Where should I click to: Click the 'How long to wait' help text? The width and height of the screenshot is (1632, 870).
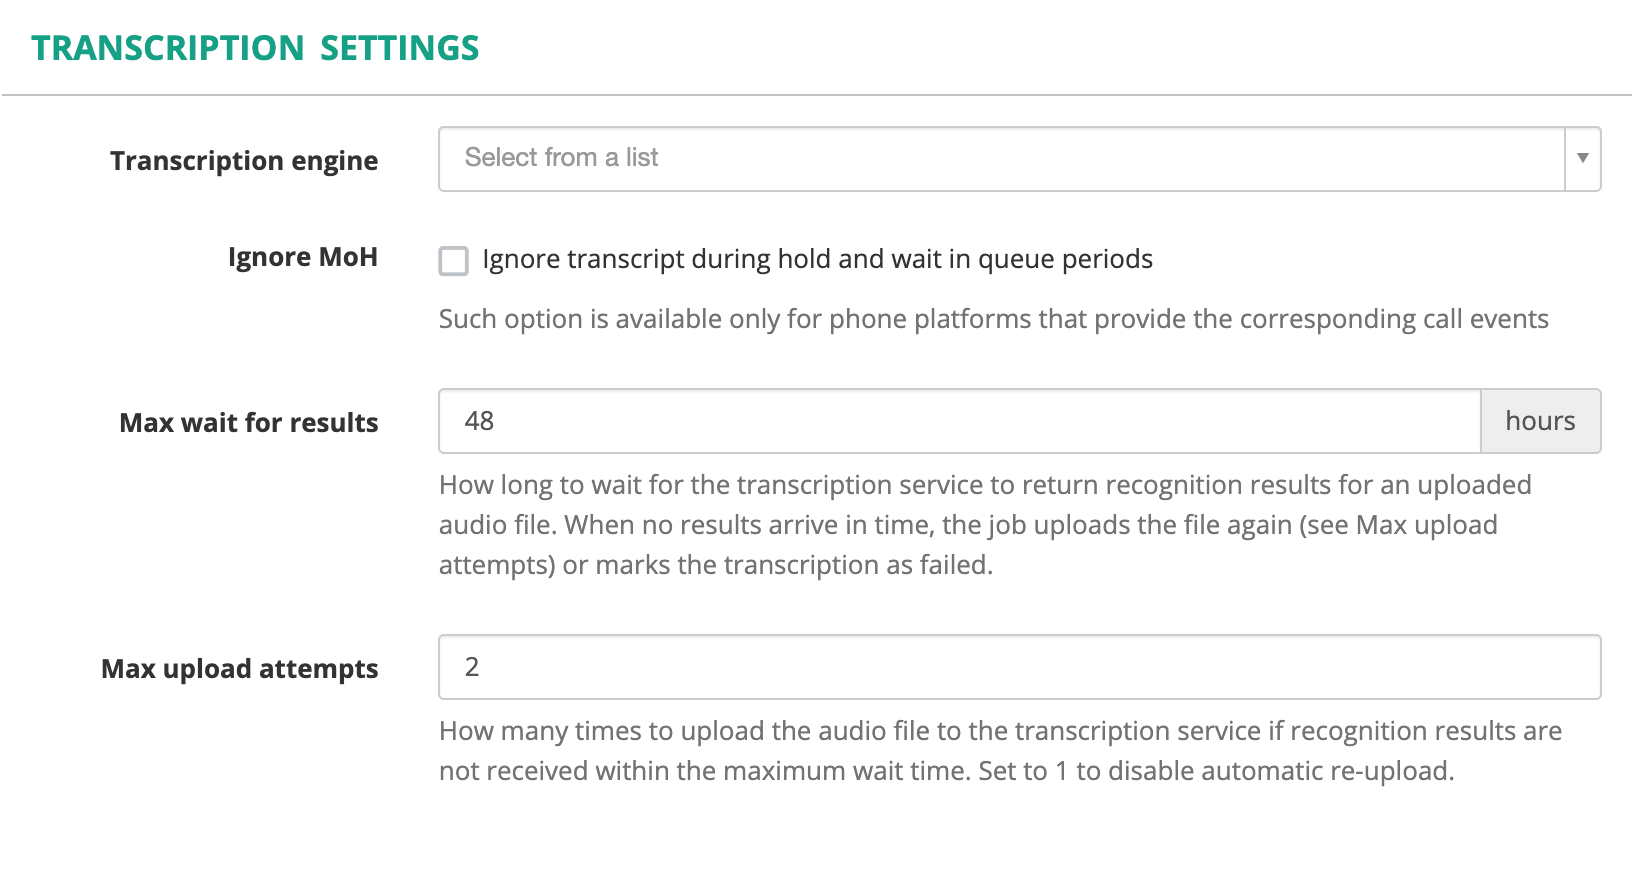(985, 525)
